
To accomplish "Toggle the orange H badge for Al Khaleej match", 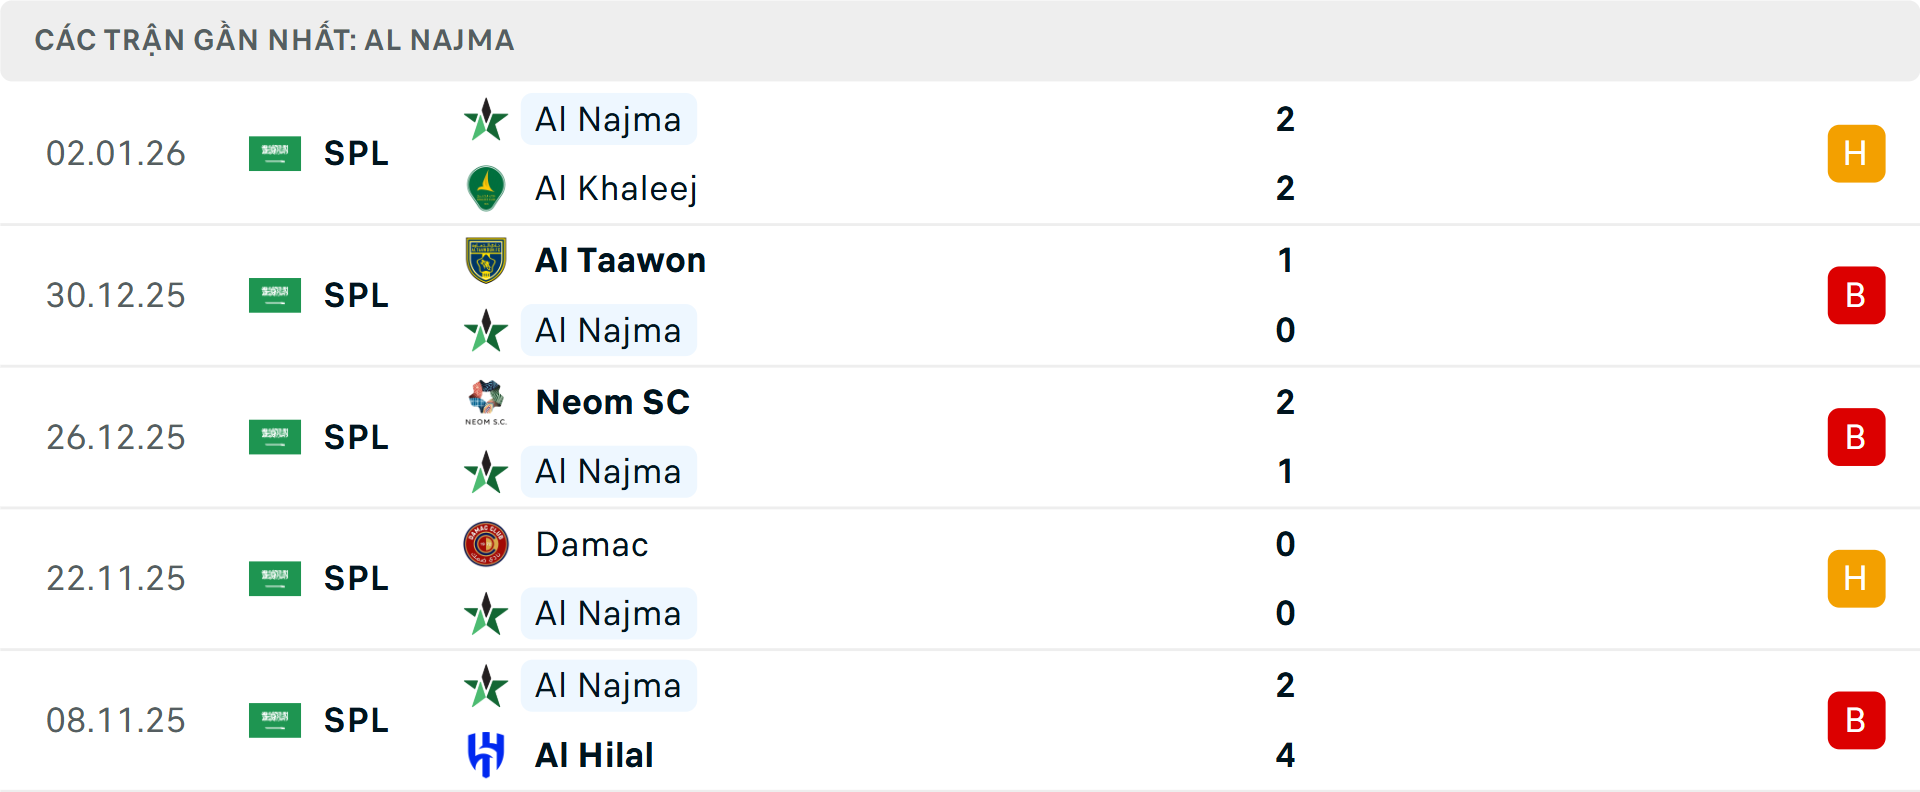I will [x=1856, y=153].
